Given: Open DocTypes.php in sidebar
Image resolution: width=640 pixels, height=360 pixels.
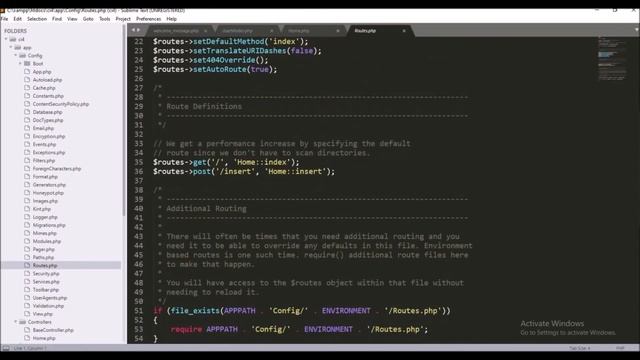Looking at the screenshot, I should coord(48,120).
